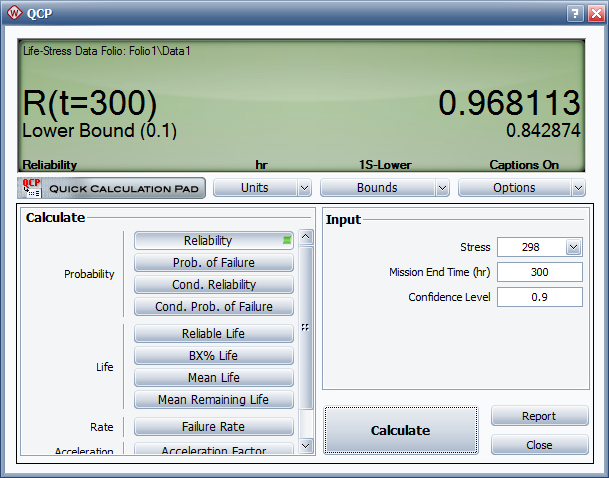Click the Mission End Time field
This screenshot has width=609, height=478.
[x=539, y=272]
